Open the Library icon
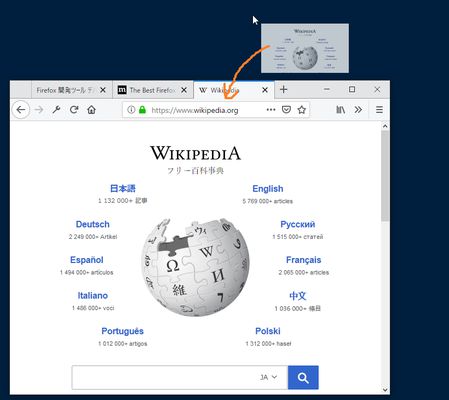This screenshot has width=449, height=400. 340,110
